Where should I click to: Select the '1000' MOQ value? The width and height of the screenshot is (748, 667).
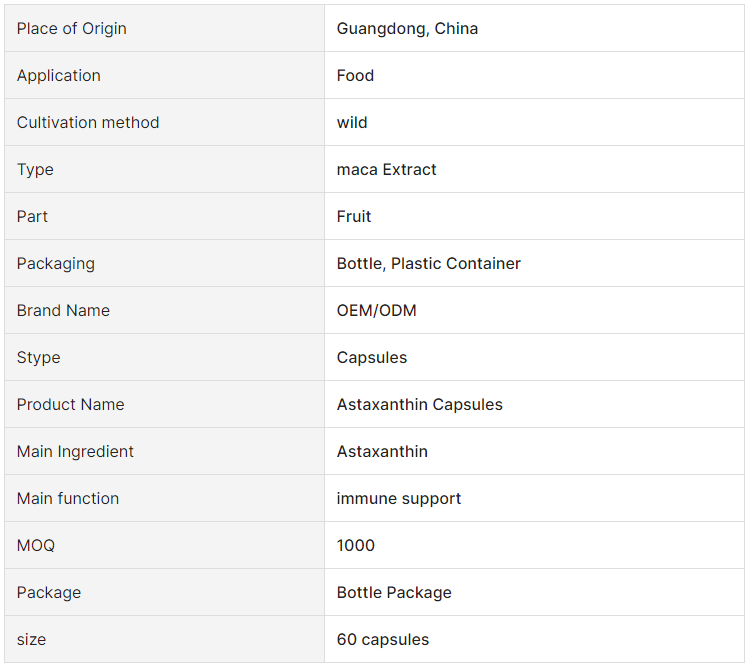point(355,545)
